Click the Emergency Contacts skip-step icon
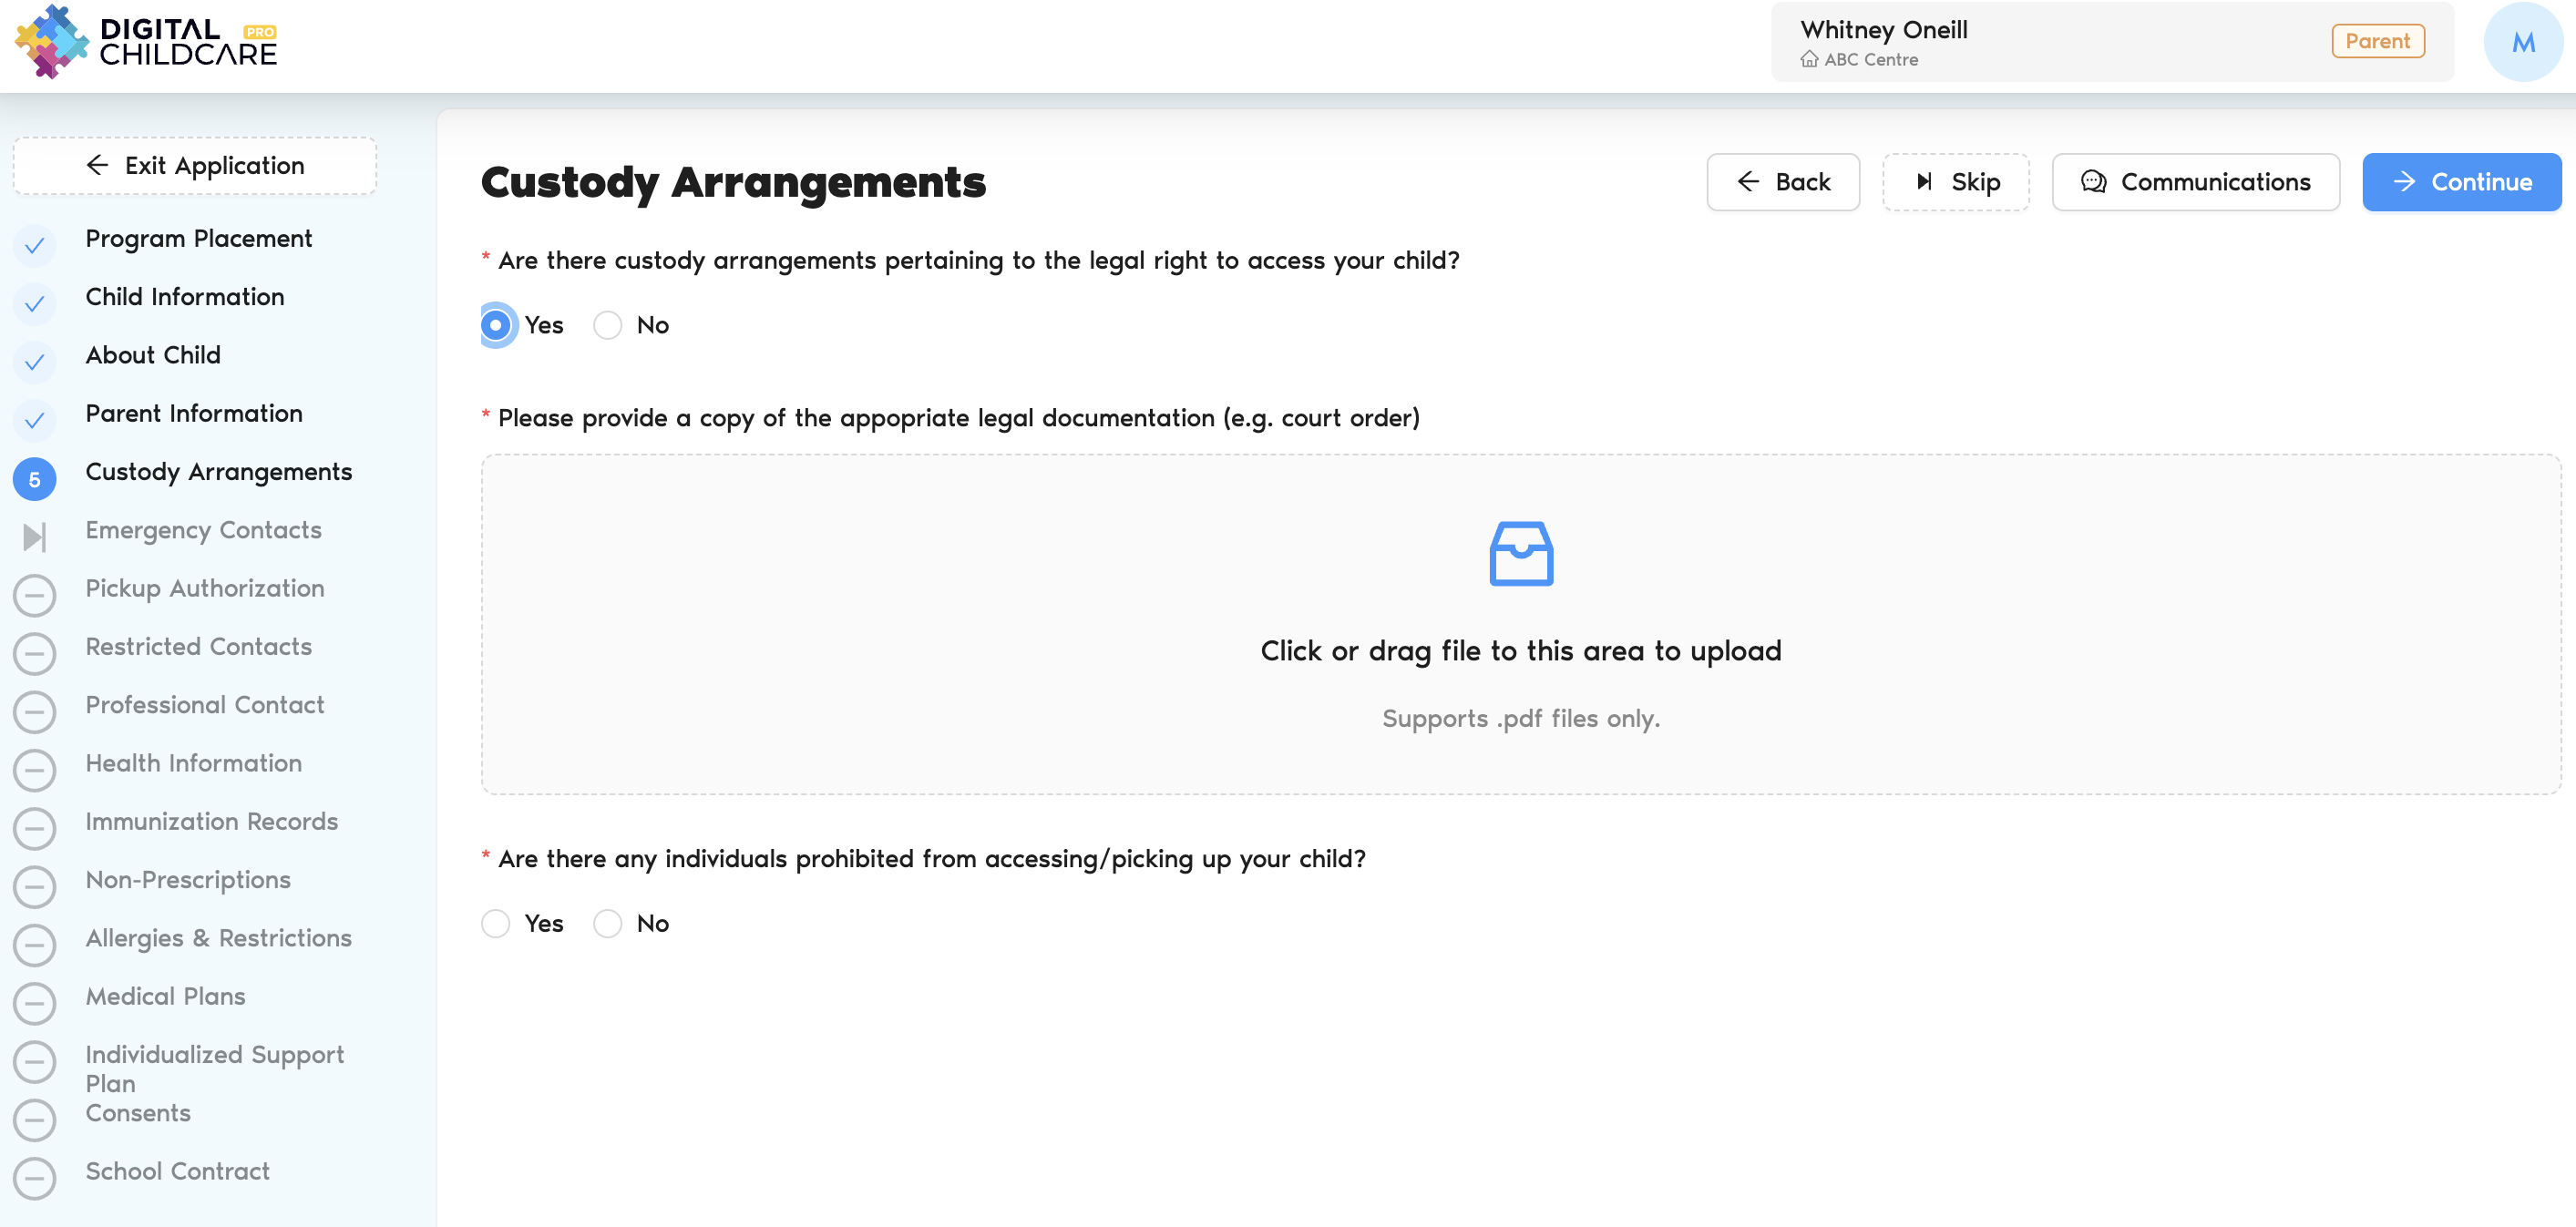Screen dimensions: 2576x1227 tap(34, 537)
